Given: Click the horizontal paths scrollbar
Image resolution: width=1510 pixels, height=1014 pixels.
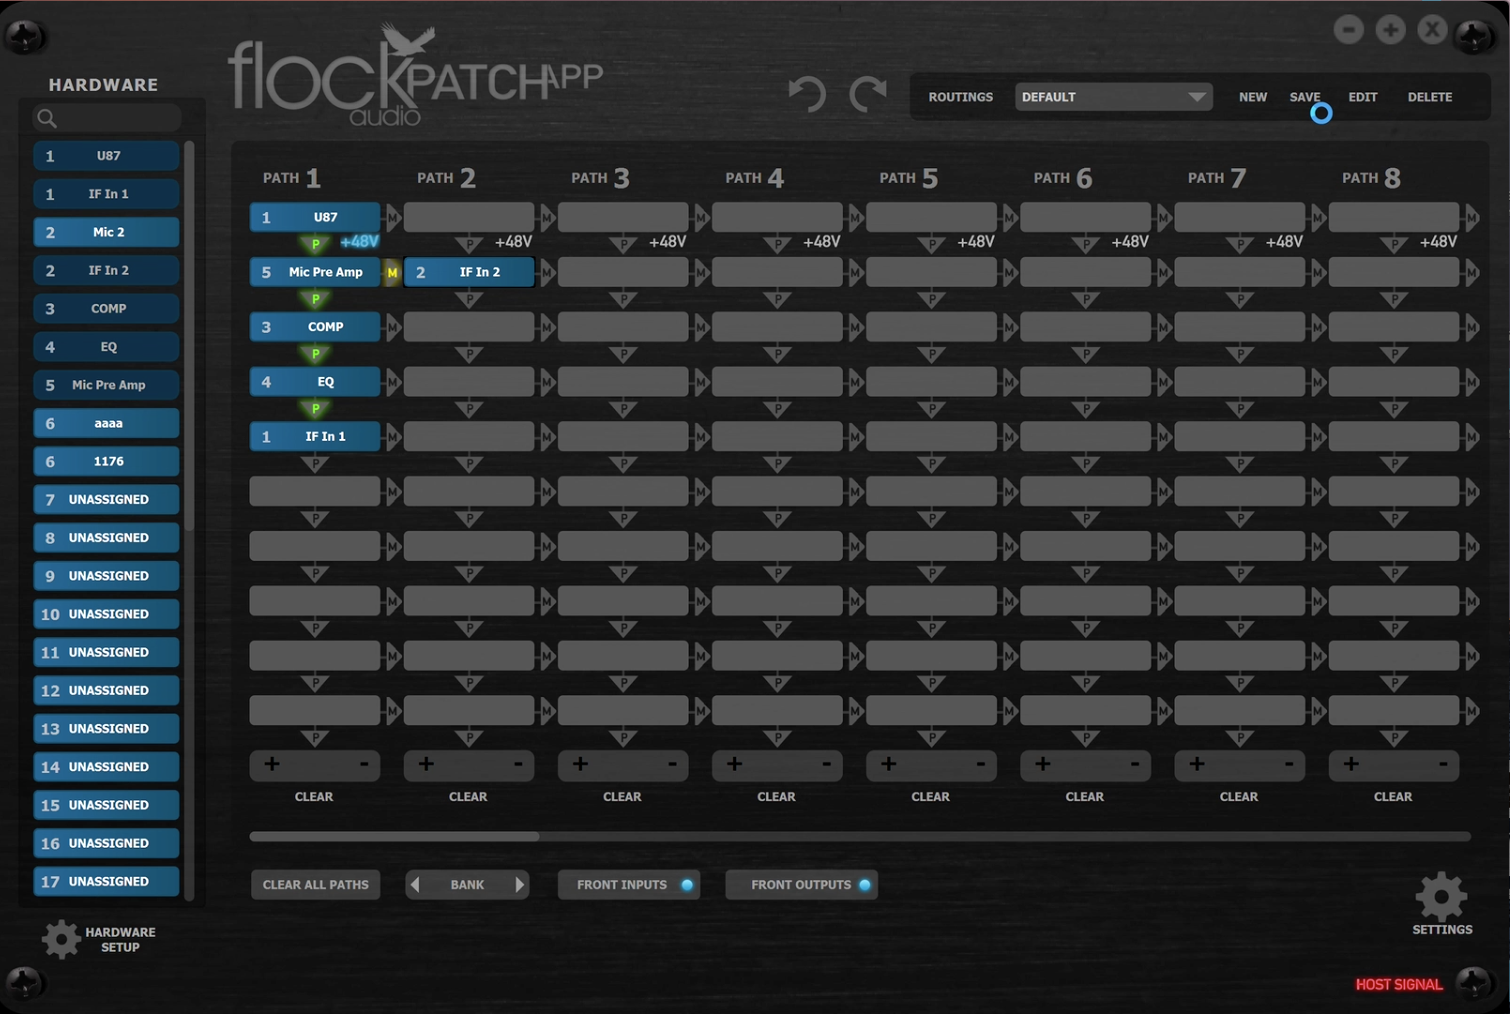Looking at the screenshot, I should (x=394, y=836).
